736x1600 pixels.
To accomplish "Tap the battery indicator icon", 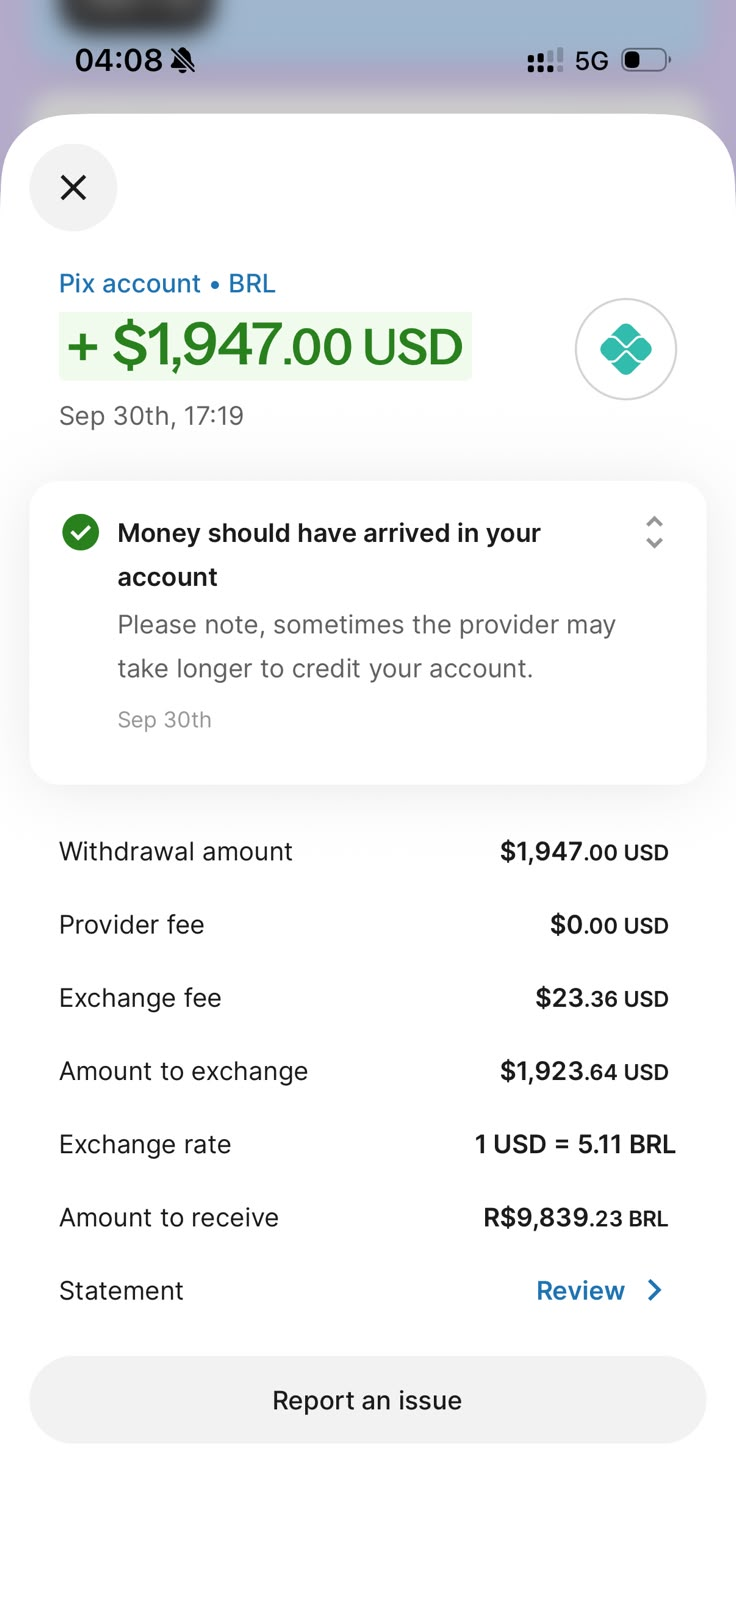I will (x=646, y=60).
